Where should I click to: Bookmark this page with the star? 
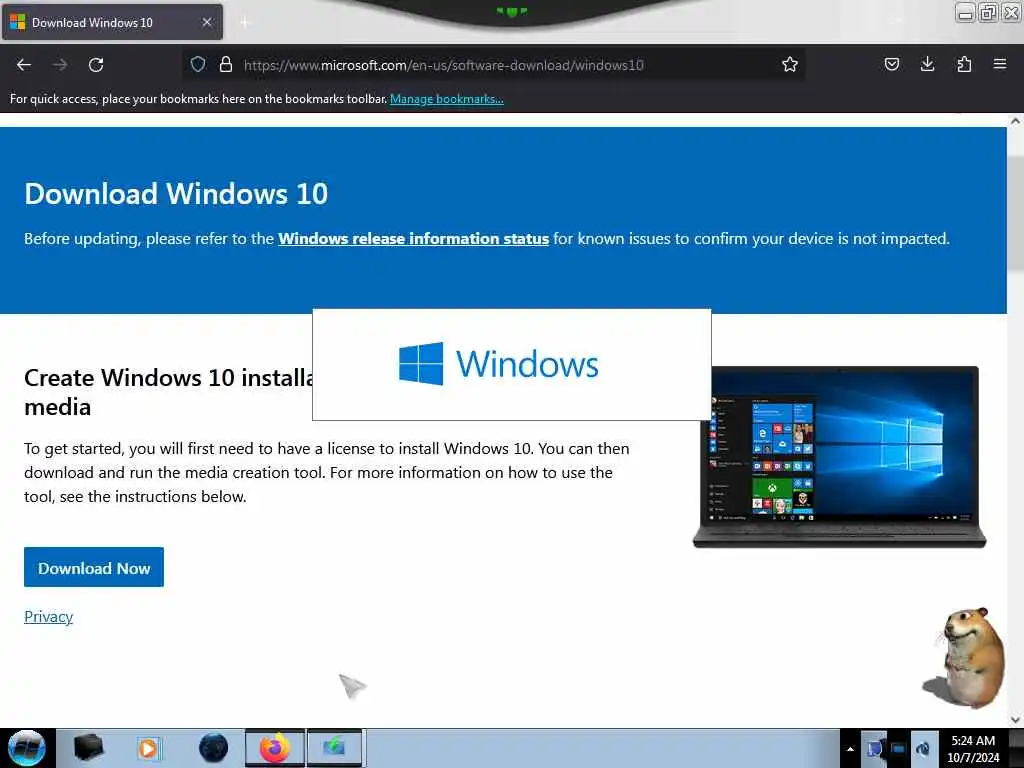790,64
